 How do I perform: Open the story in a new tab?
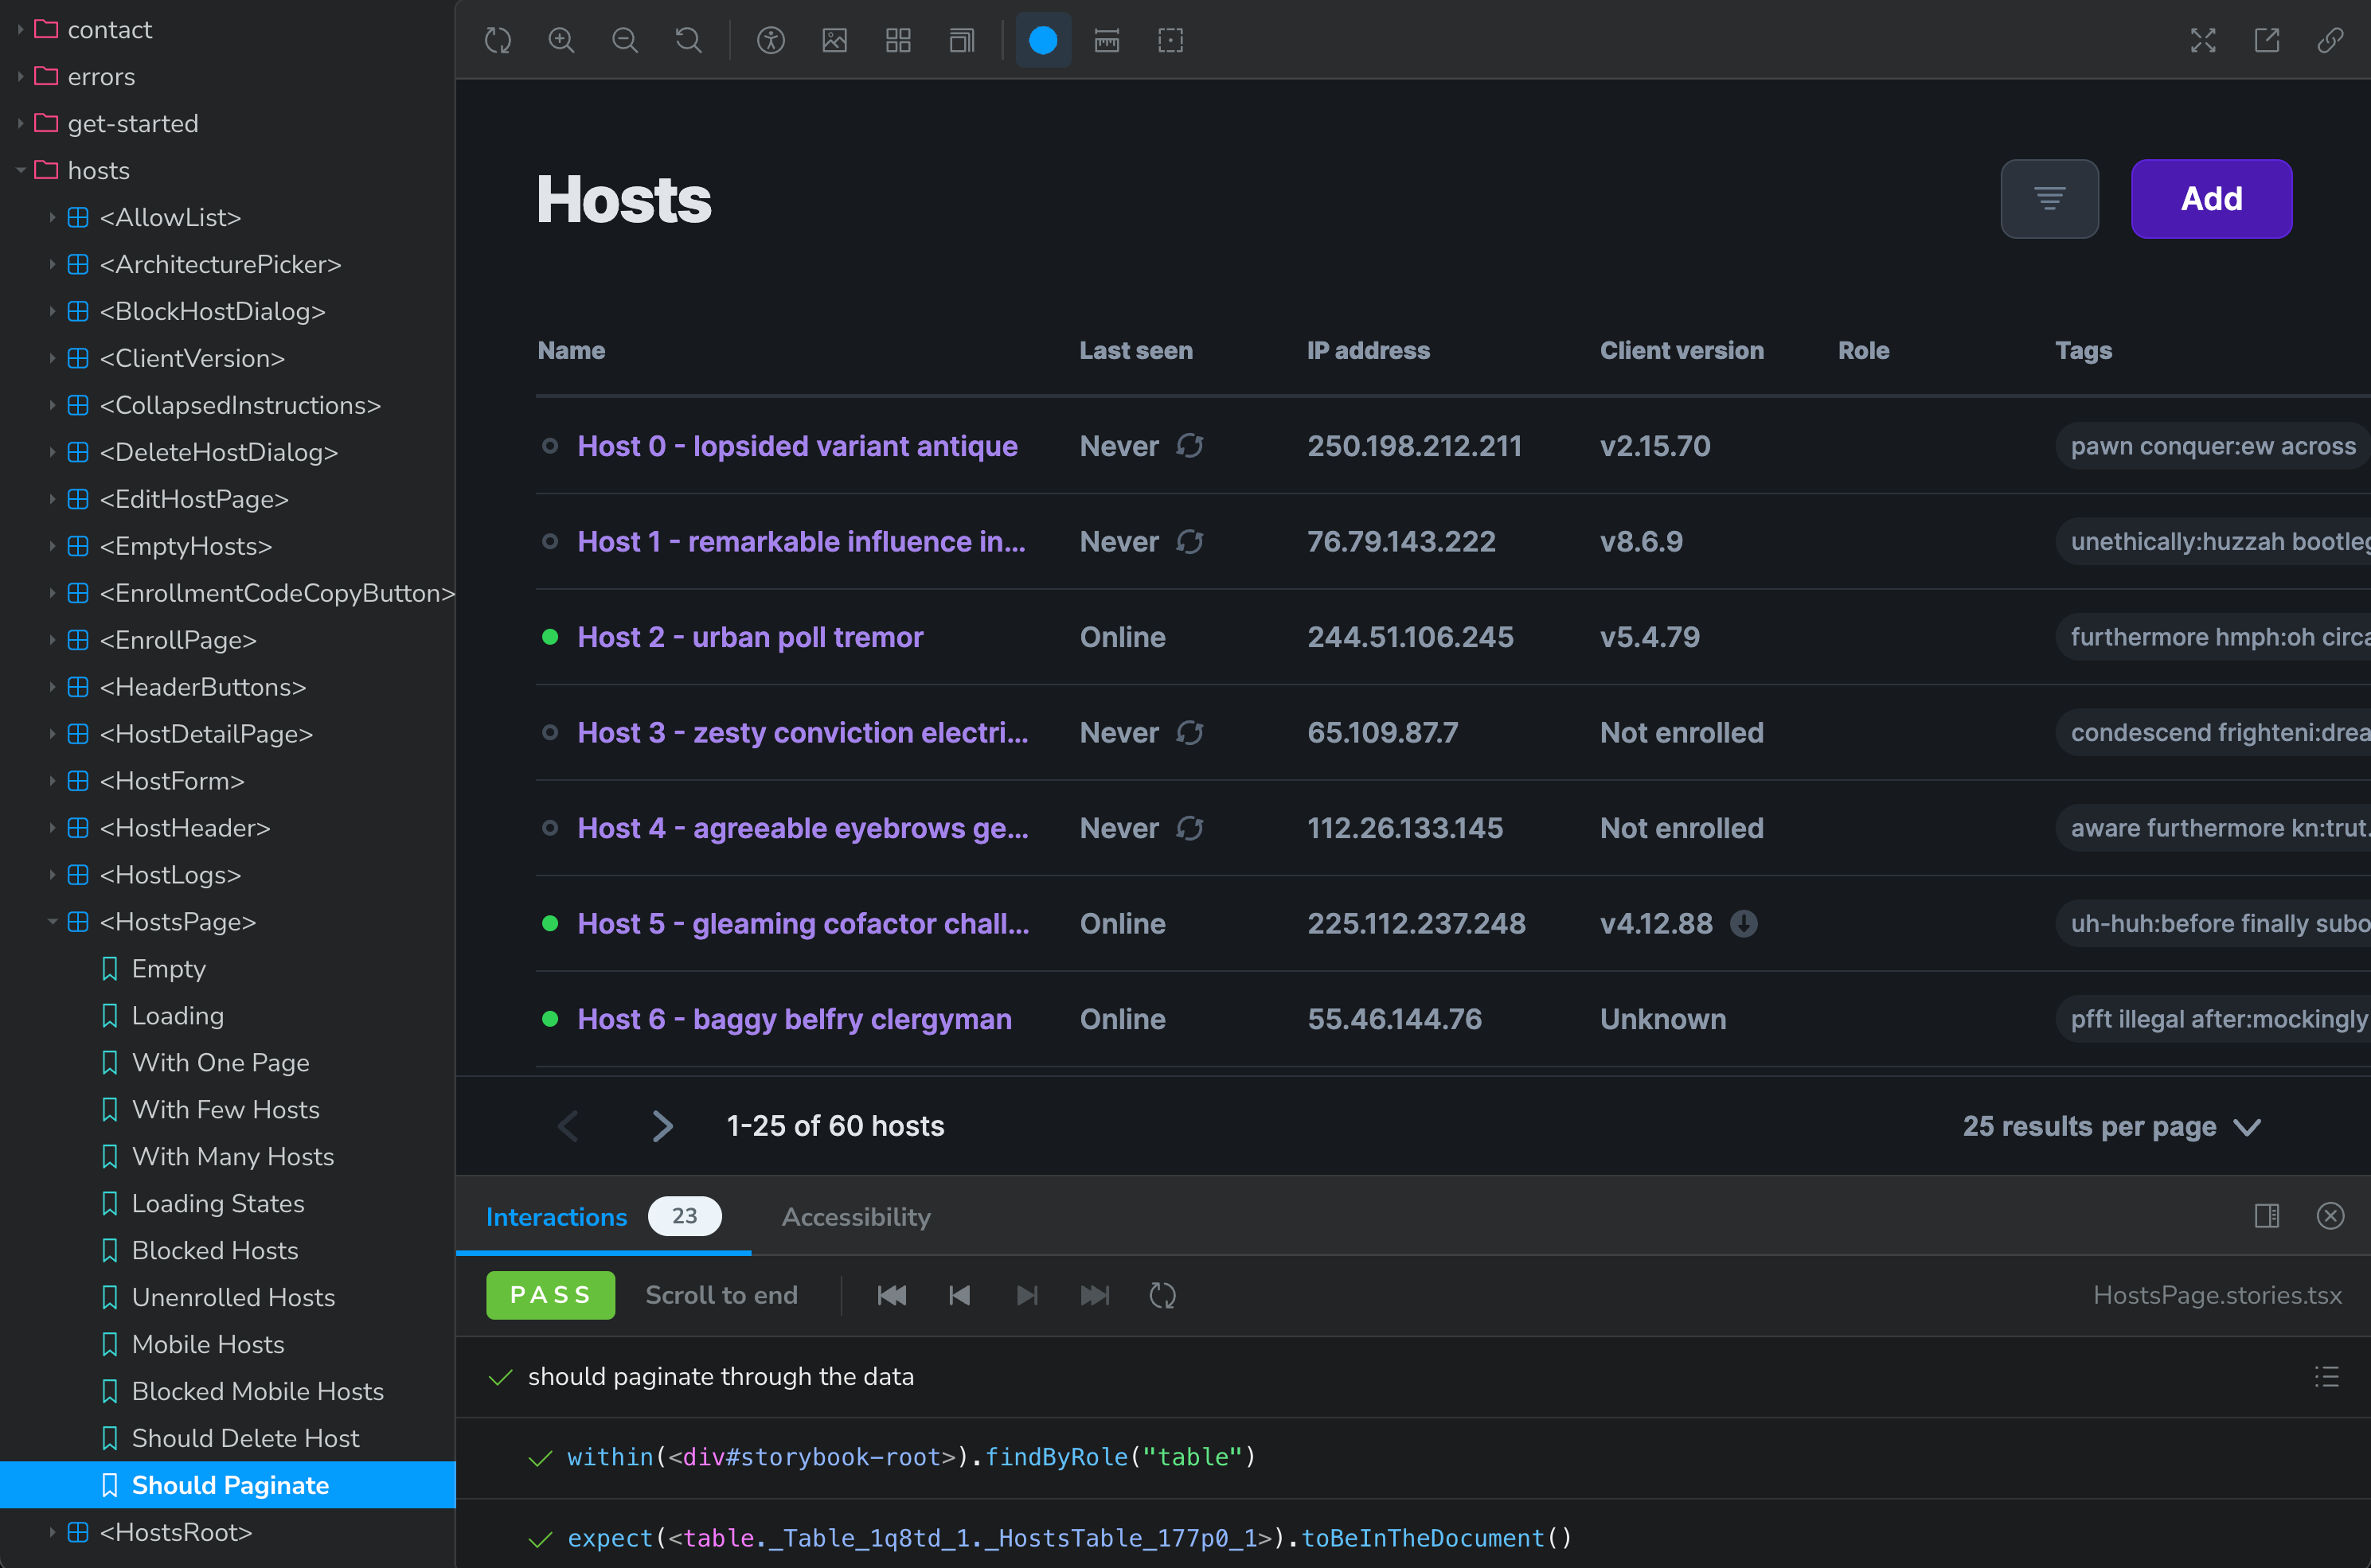coord(2266,40)
